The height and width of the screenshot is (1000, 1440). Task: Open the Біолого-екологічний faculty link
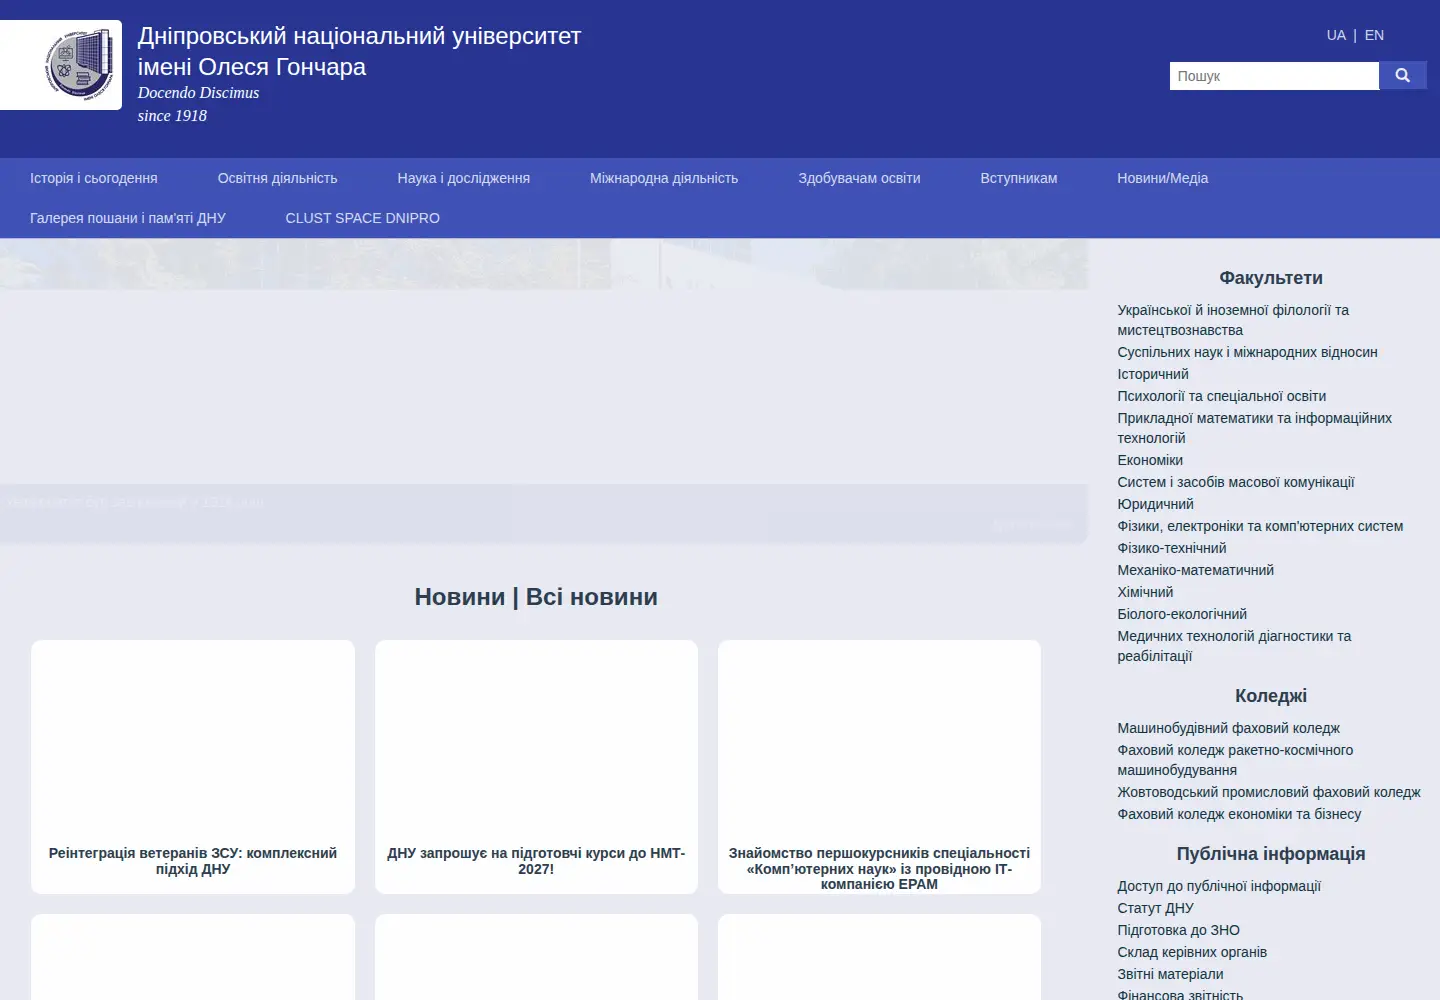click(1182, 614)
